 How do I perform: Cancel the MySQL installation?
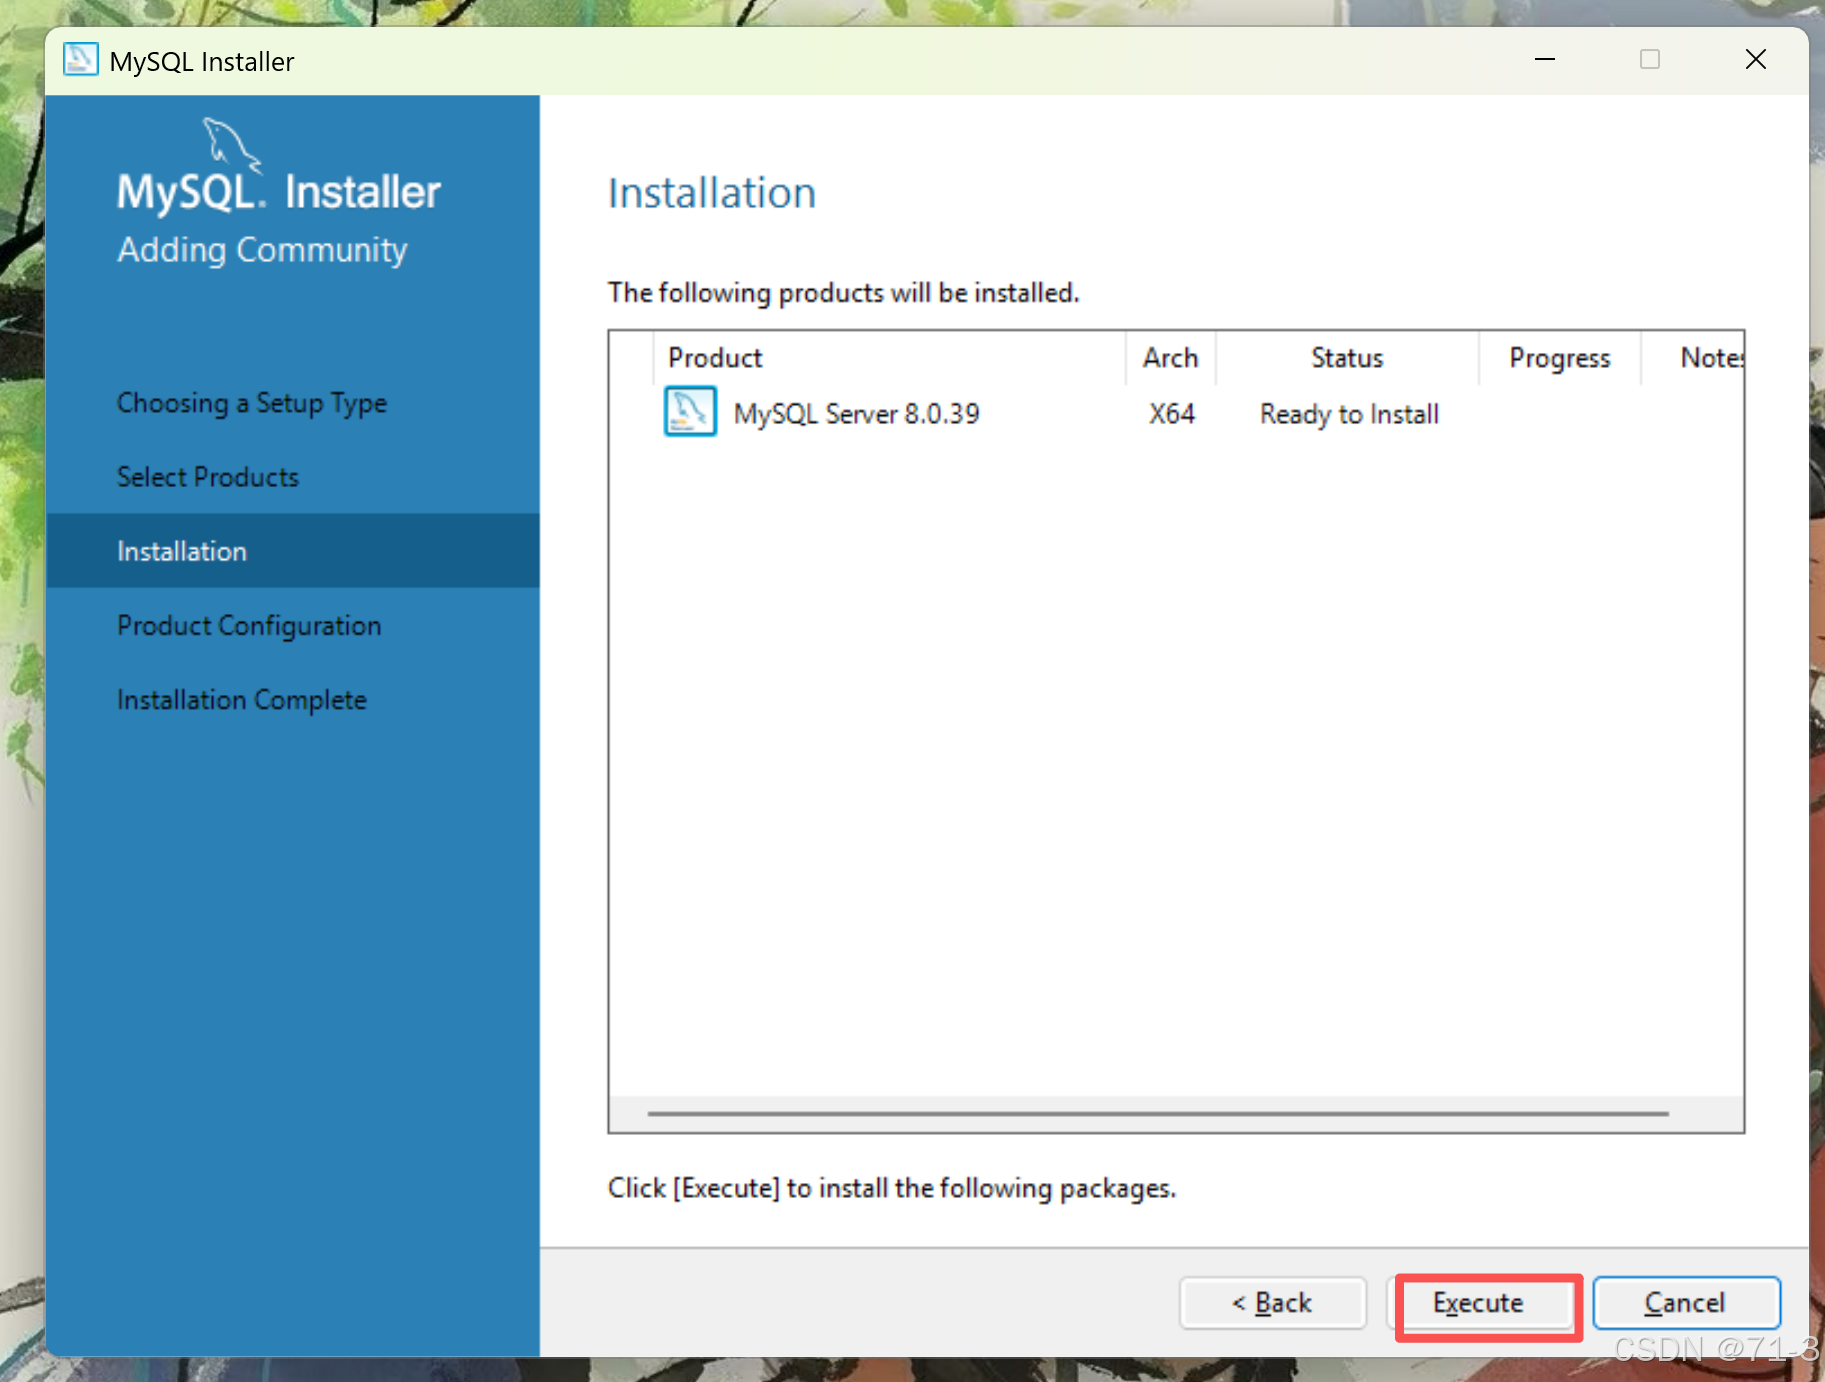tap(1686, 1303)
